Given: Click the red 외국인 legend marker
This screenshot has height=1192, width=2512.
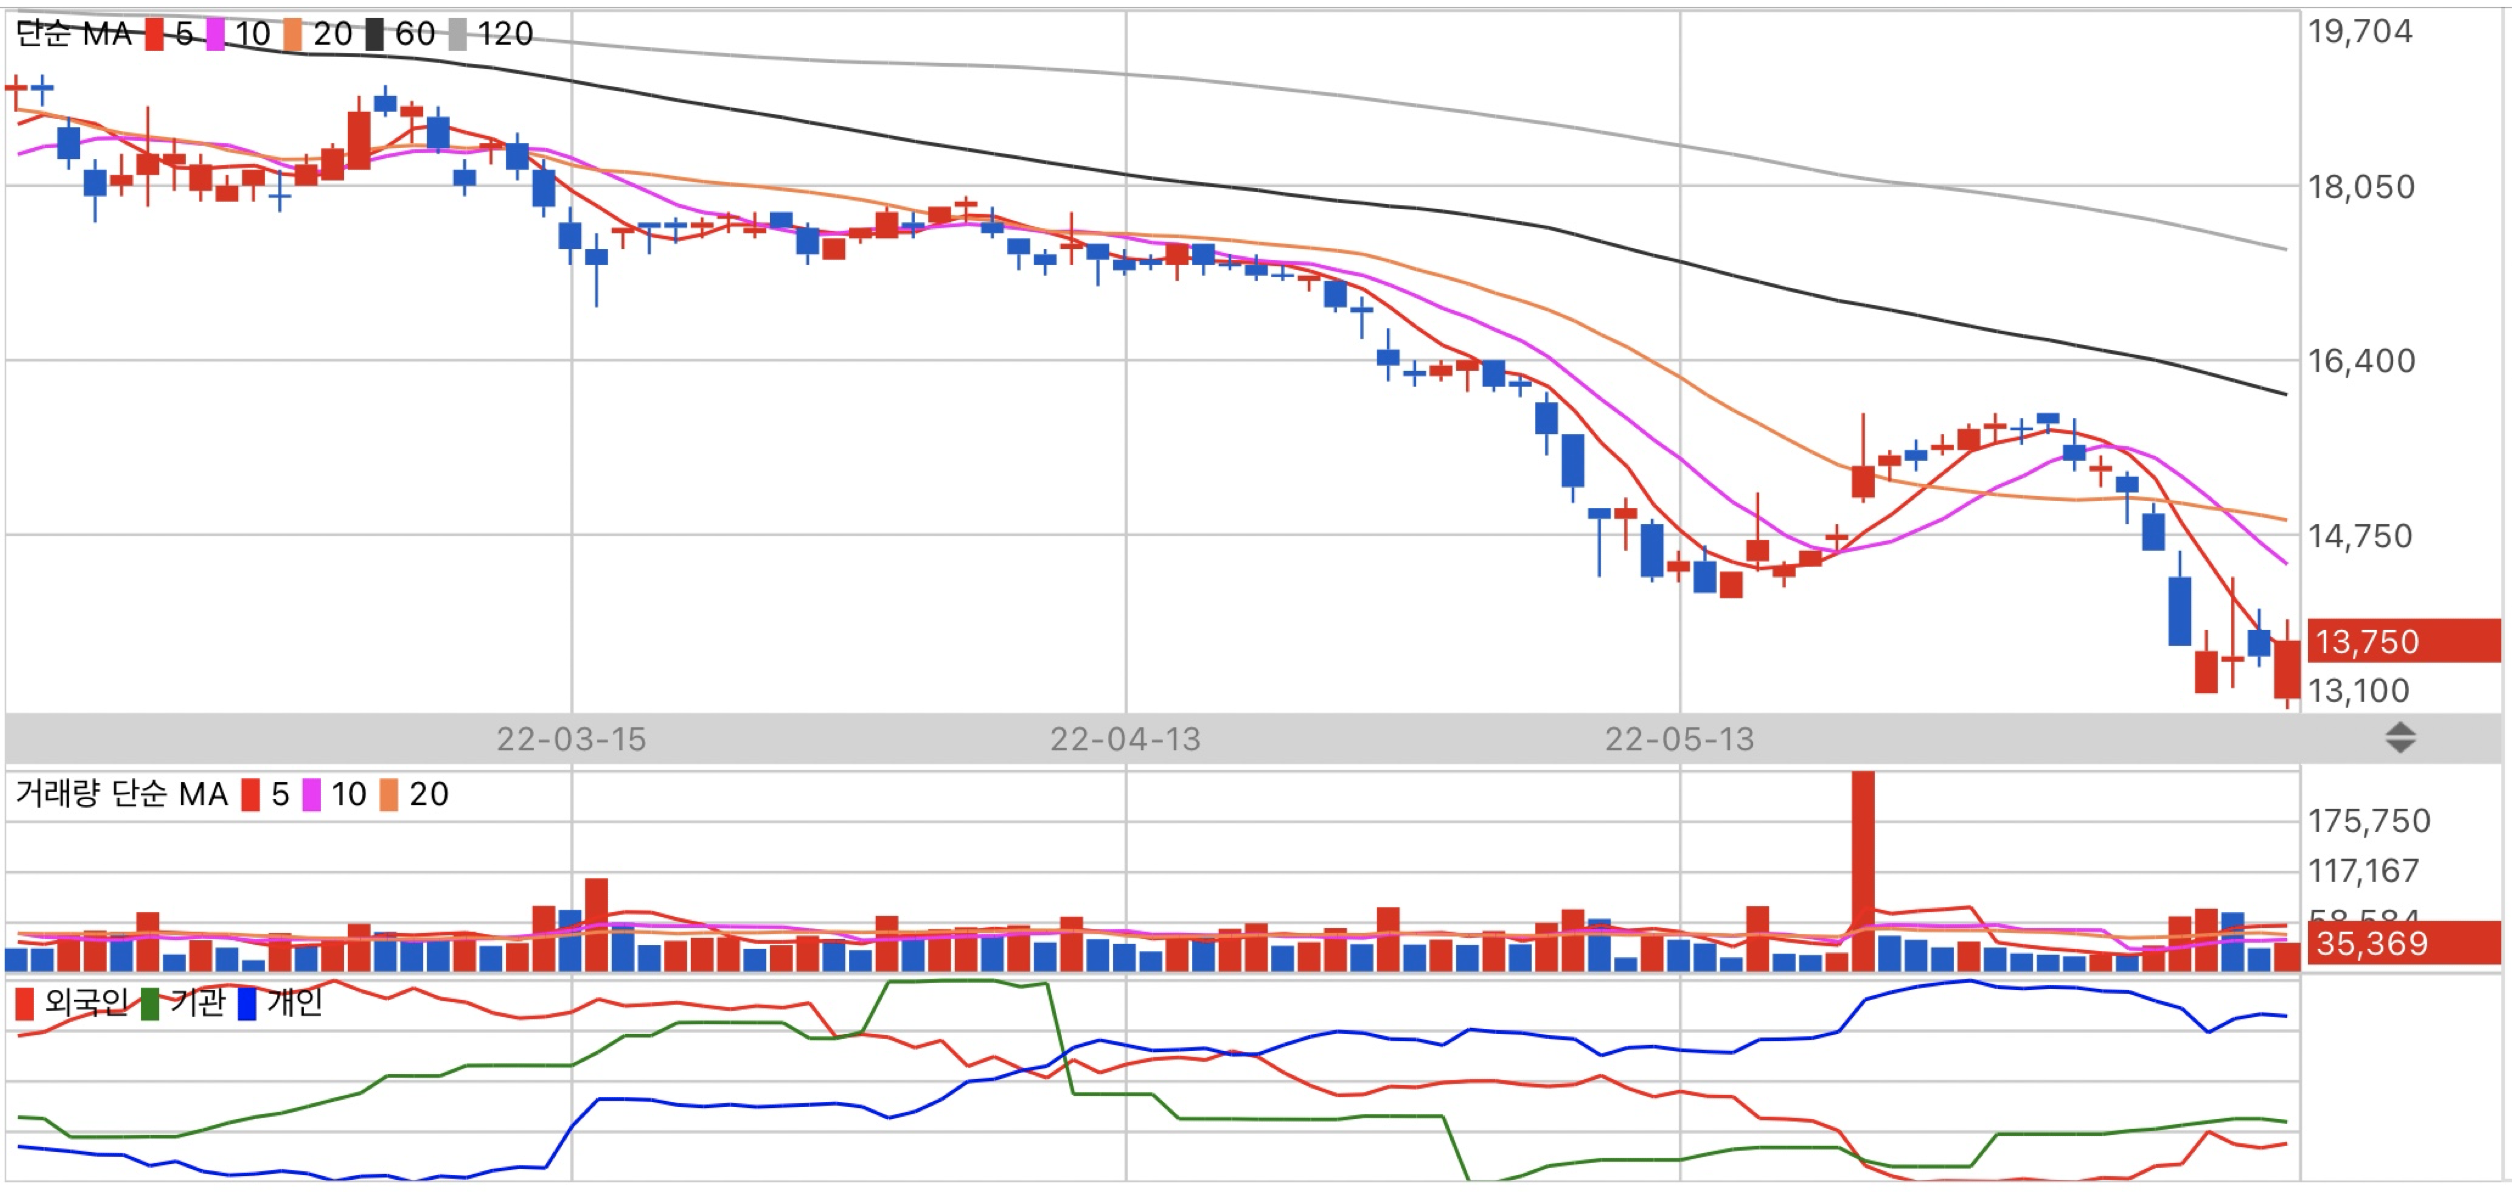Looking at the screenshot, I should pos(25,1003).
